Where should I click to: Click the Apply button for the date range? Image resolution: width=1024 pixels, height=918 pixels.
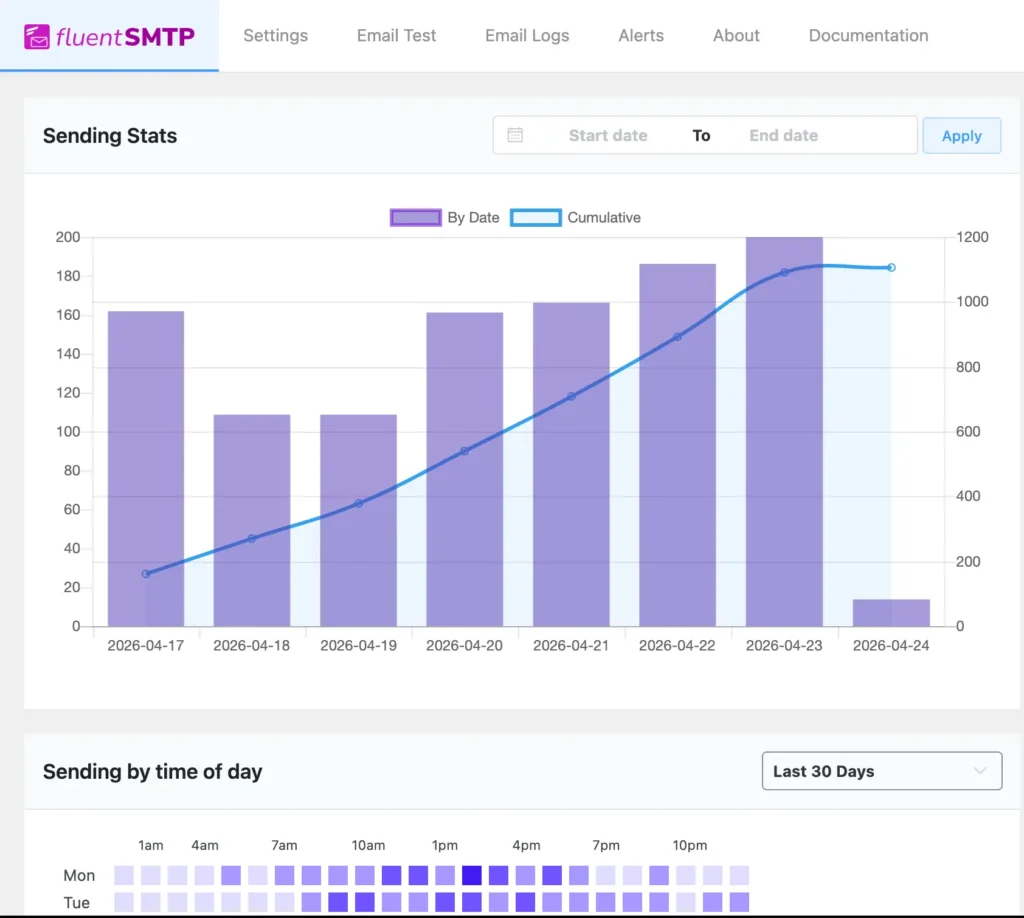pos(961,135)
